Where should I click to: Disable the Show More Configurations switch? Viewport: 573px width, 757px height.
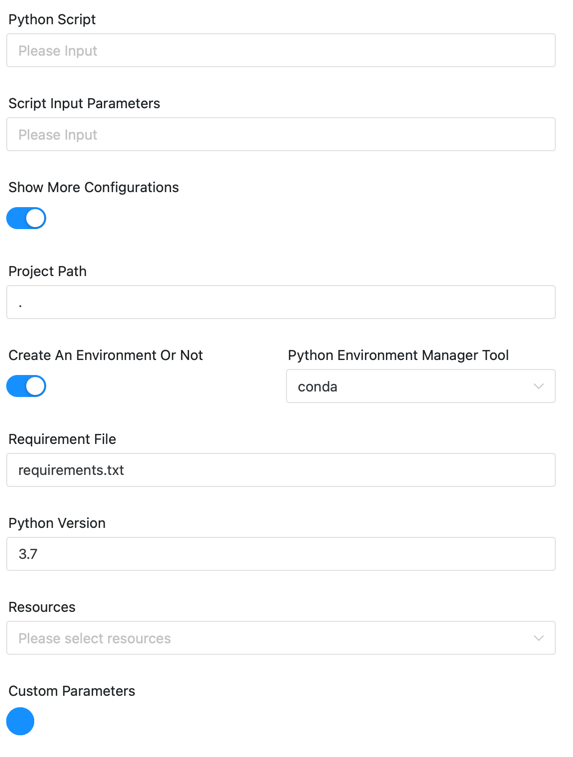point(26,218)
